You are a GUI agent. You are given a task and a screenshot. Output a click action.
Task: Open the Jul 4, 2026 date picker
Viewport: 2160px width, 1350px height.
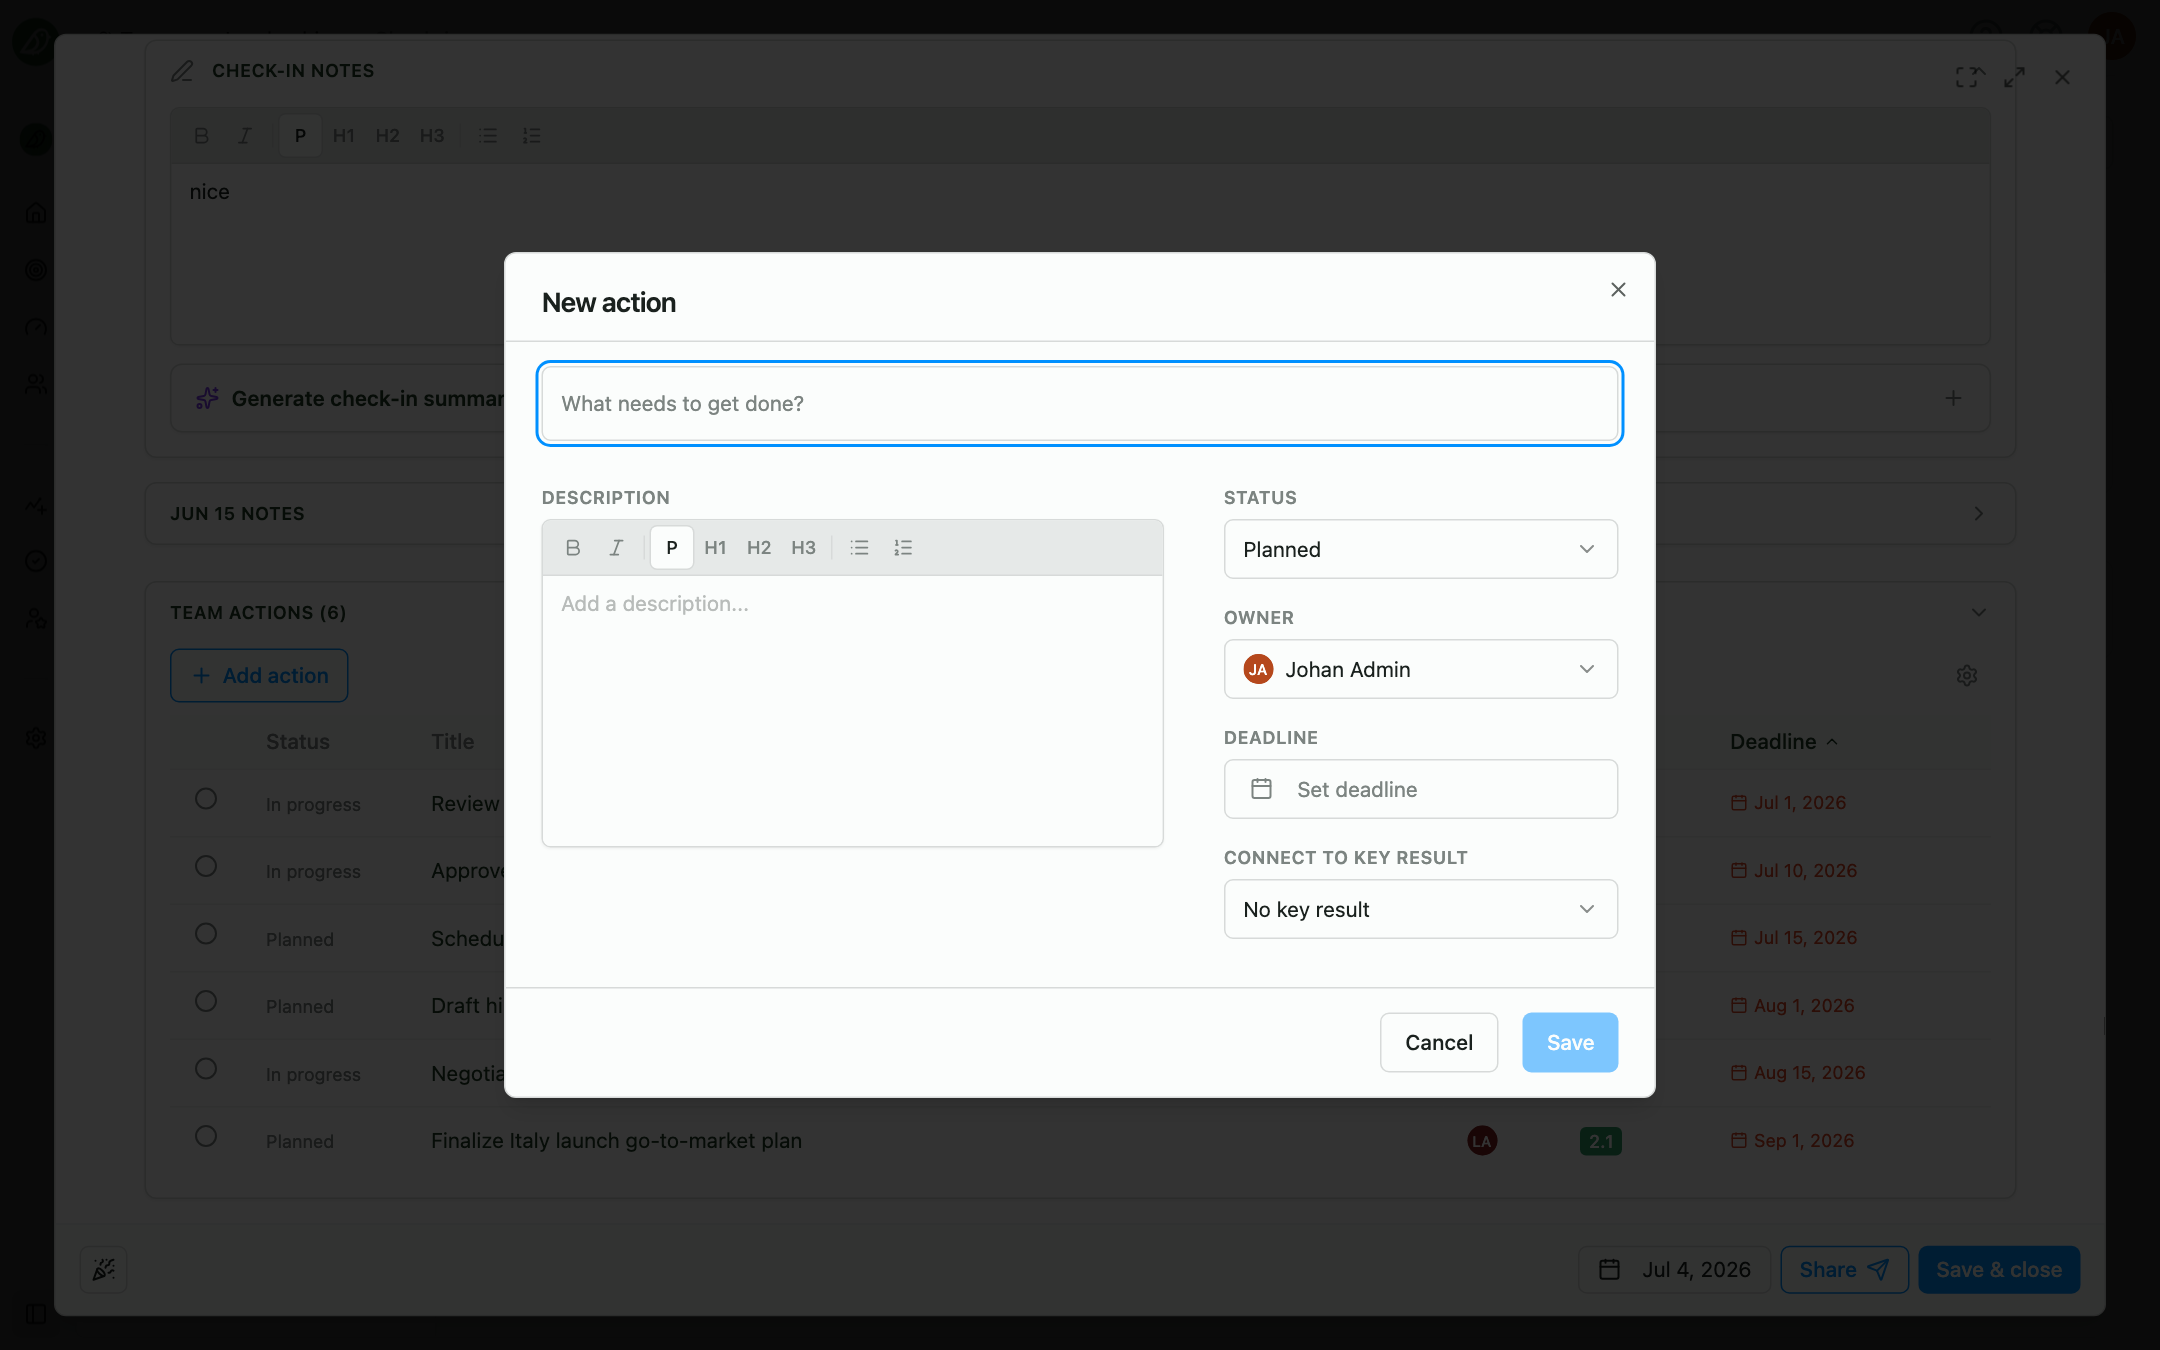1674,1270
